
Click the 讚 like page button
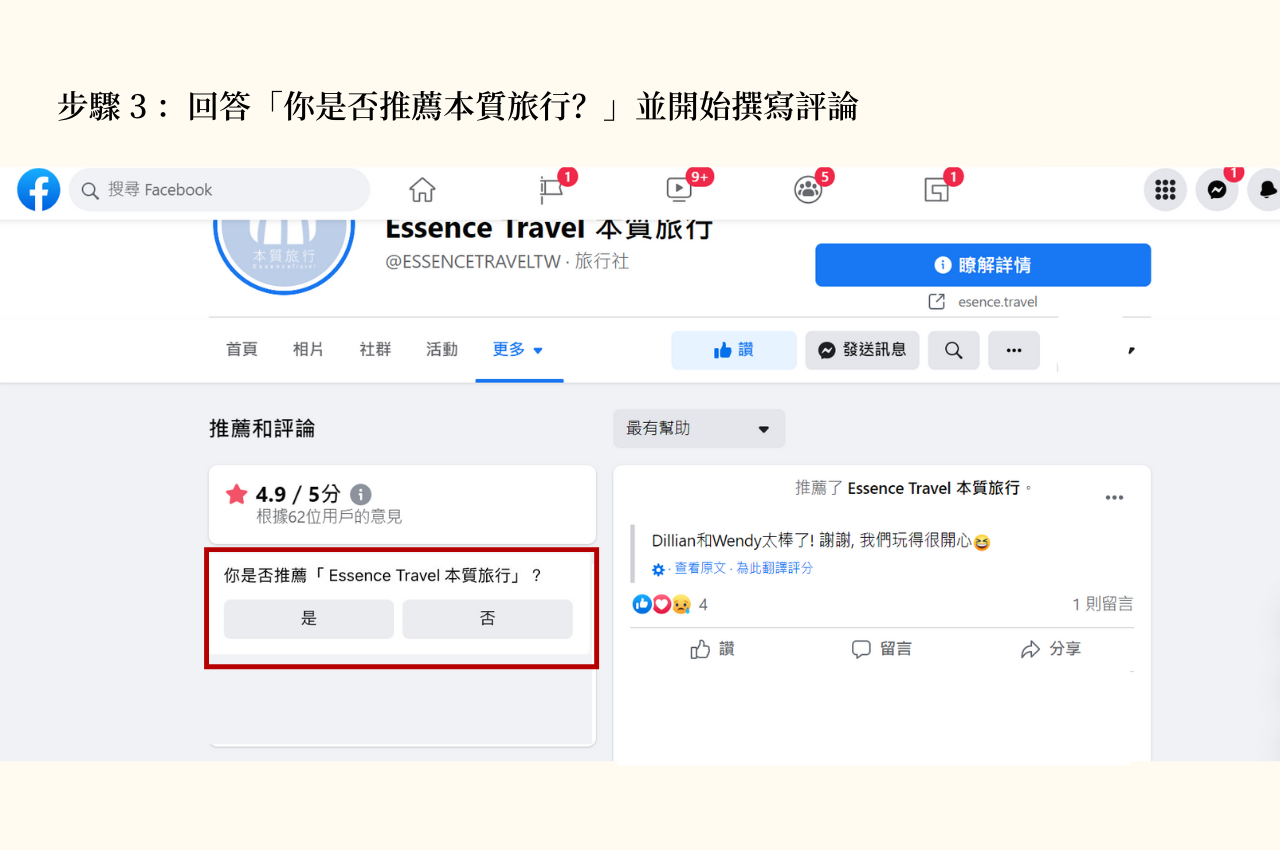click(734, 350)
